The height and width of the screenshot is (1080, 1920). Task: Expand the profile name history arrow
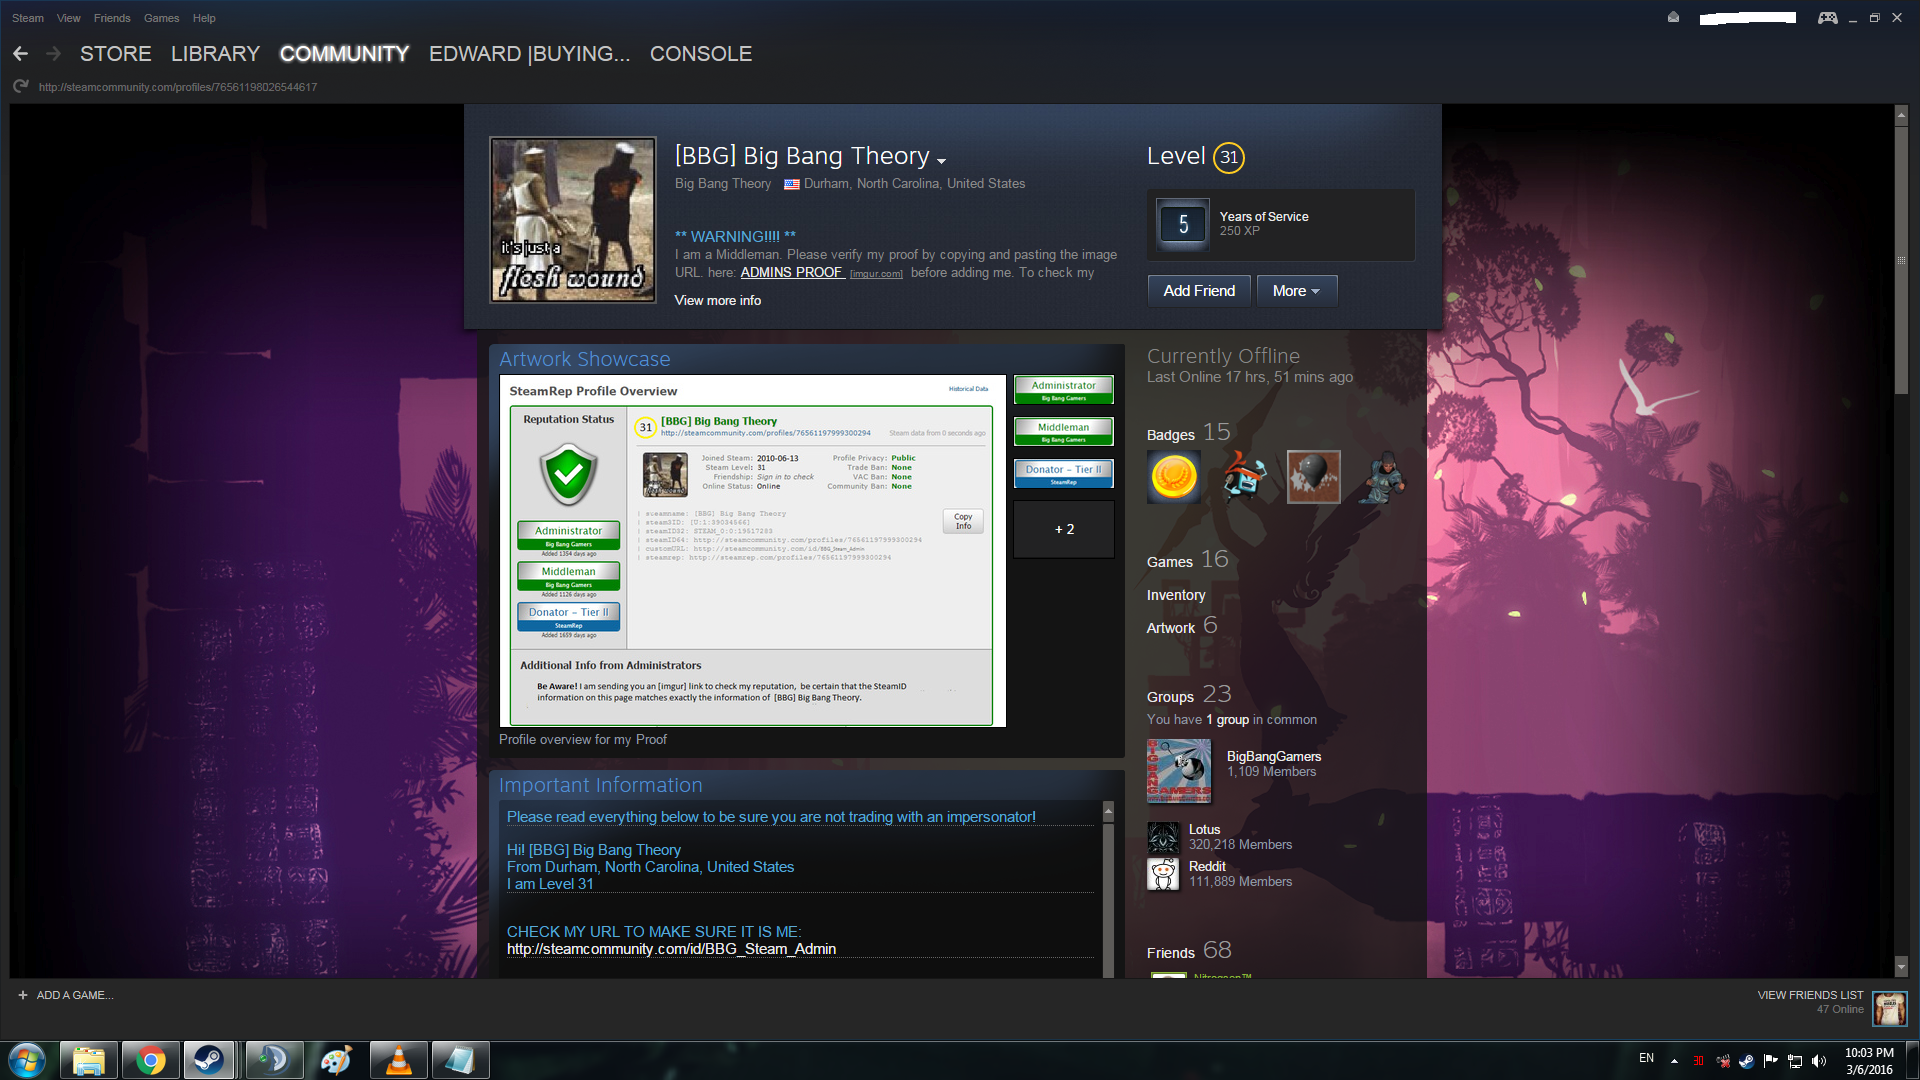(x=941, y=160)
